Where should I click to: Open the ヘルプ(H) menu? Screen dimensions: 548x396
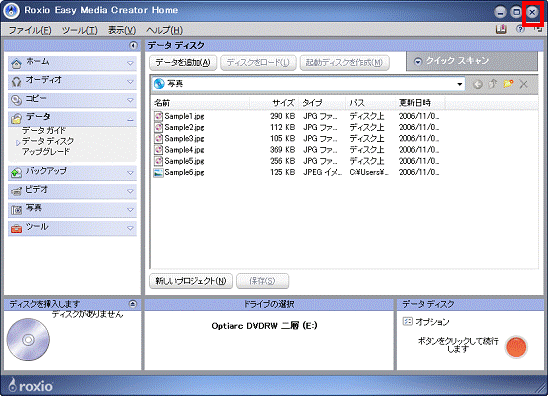(164, 30)
